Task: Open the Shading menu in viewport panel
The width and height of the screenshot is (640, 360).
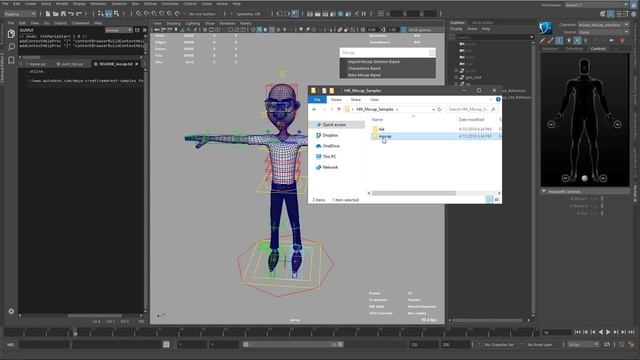Action: point(173,23)
